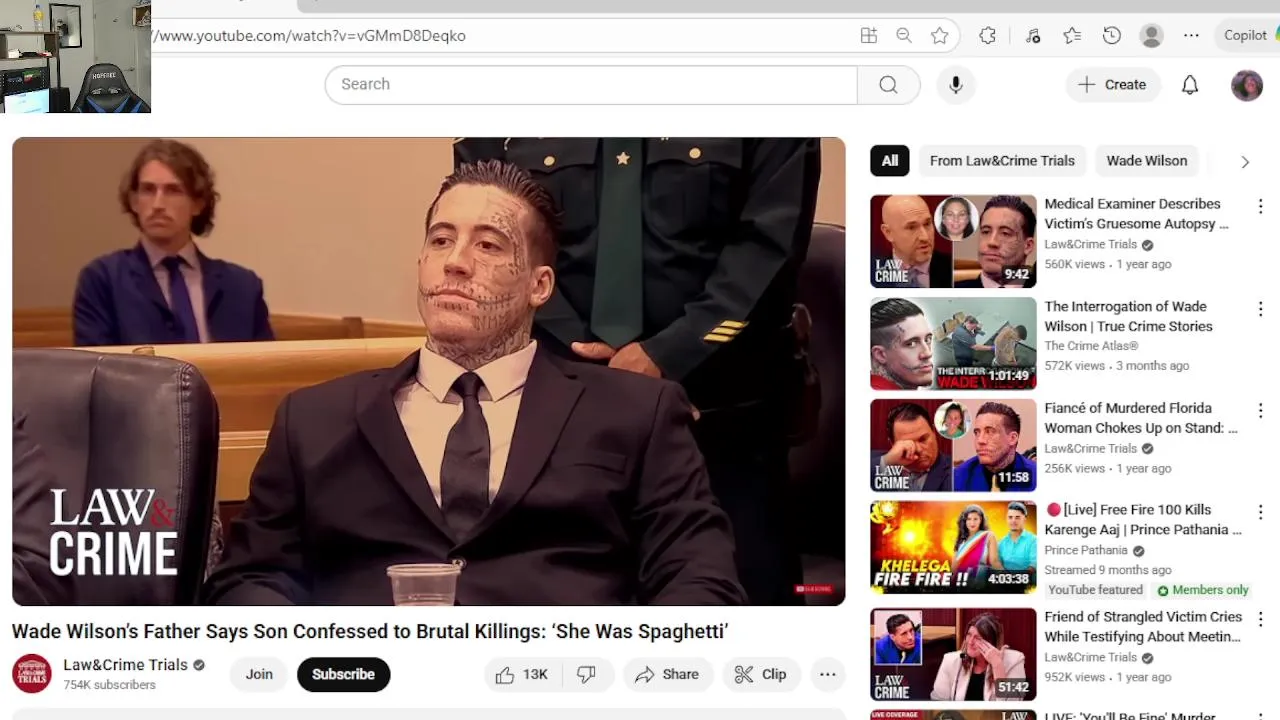Image resolution: width=1280 pixels, height=720 pixels.
Task: Open Favorites list icon in toolbar
Action: tap(1072, 35)
